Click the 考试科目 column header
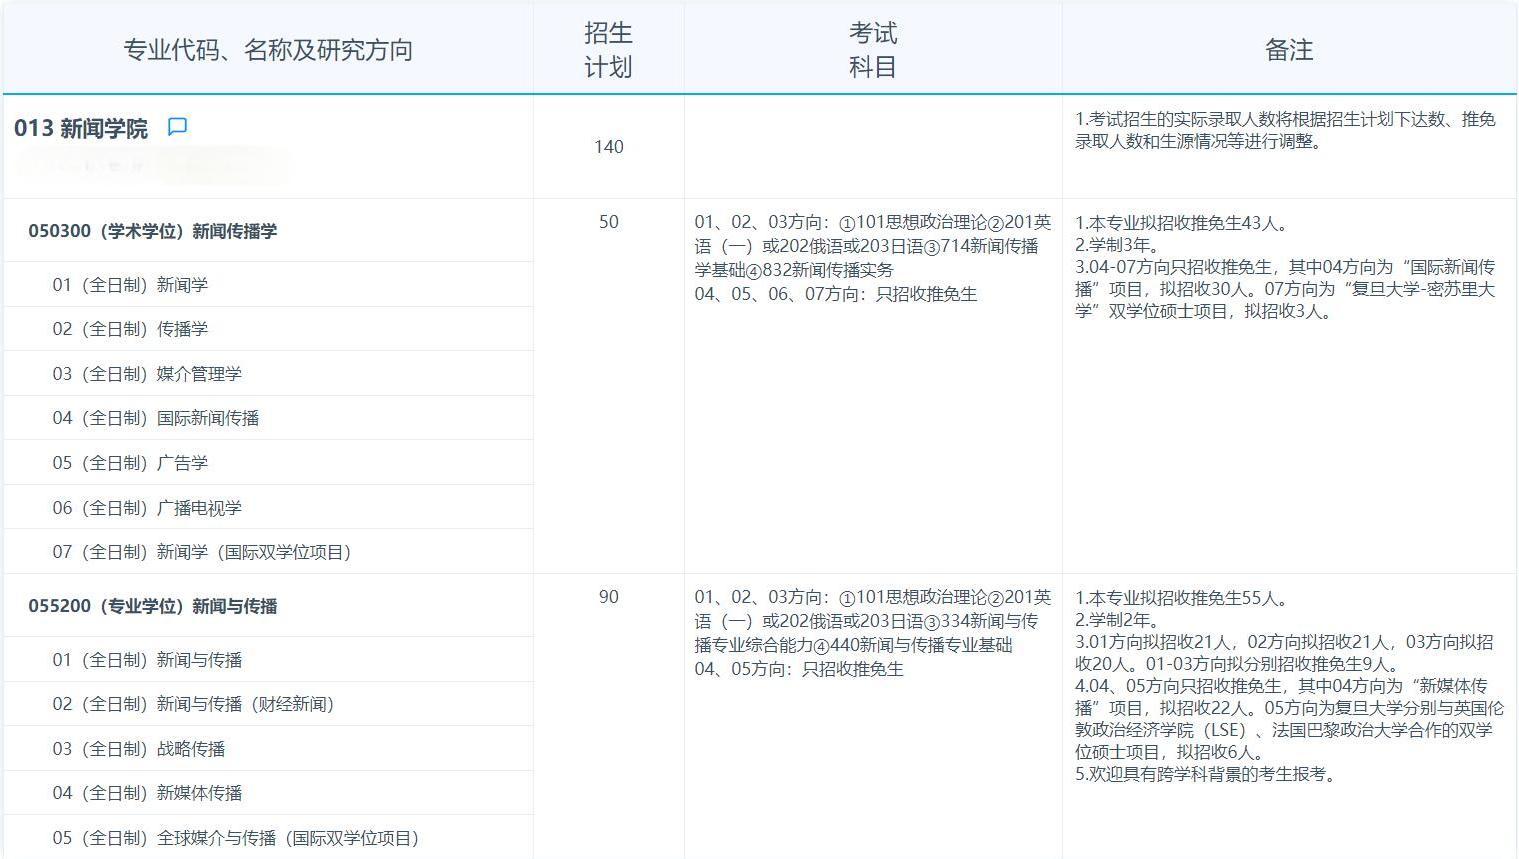 [872, 47]
